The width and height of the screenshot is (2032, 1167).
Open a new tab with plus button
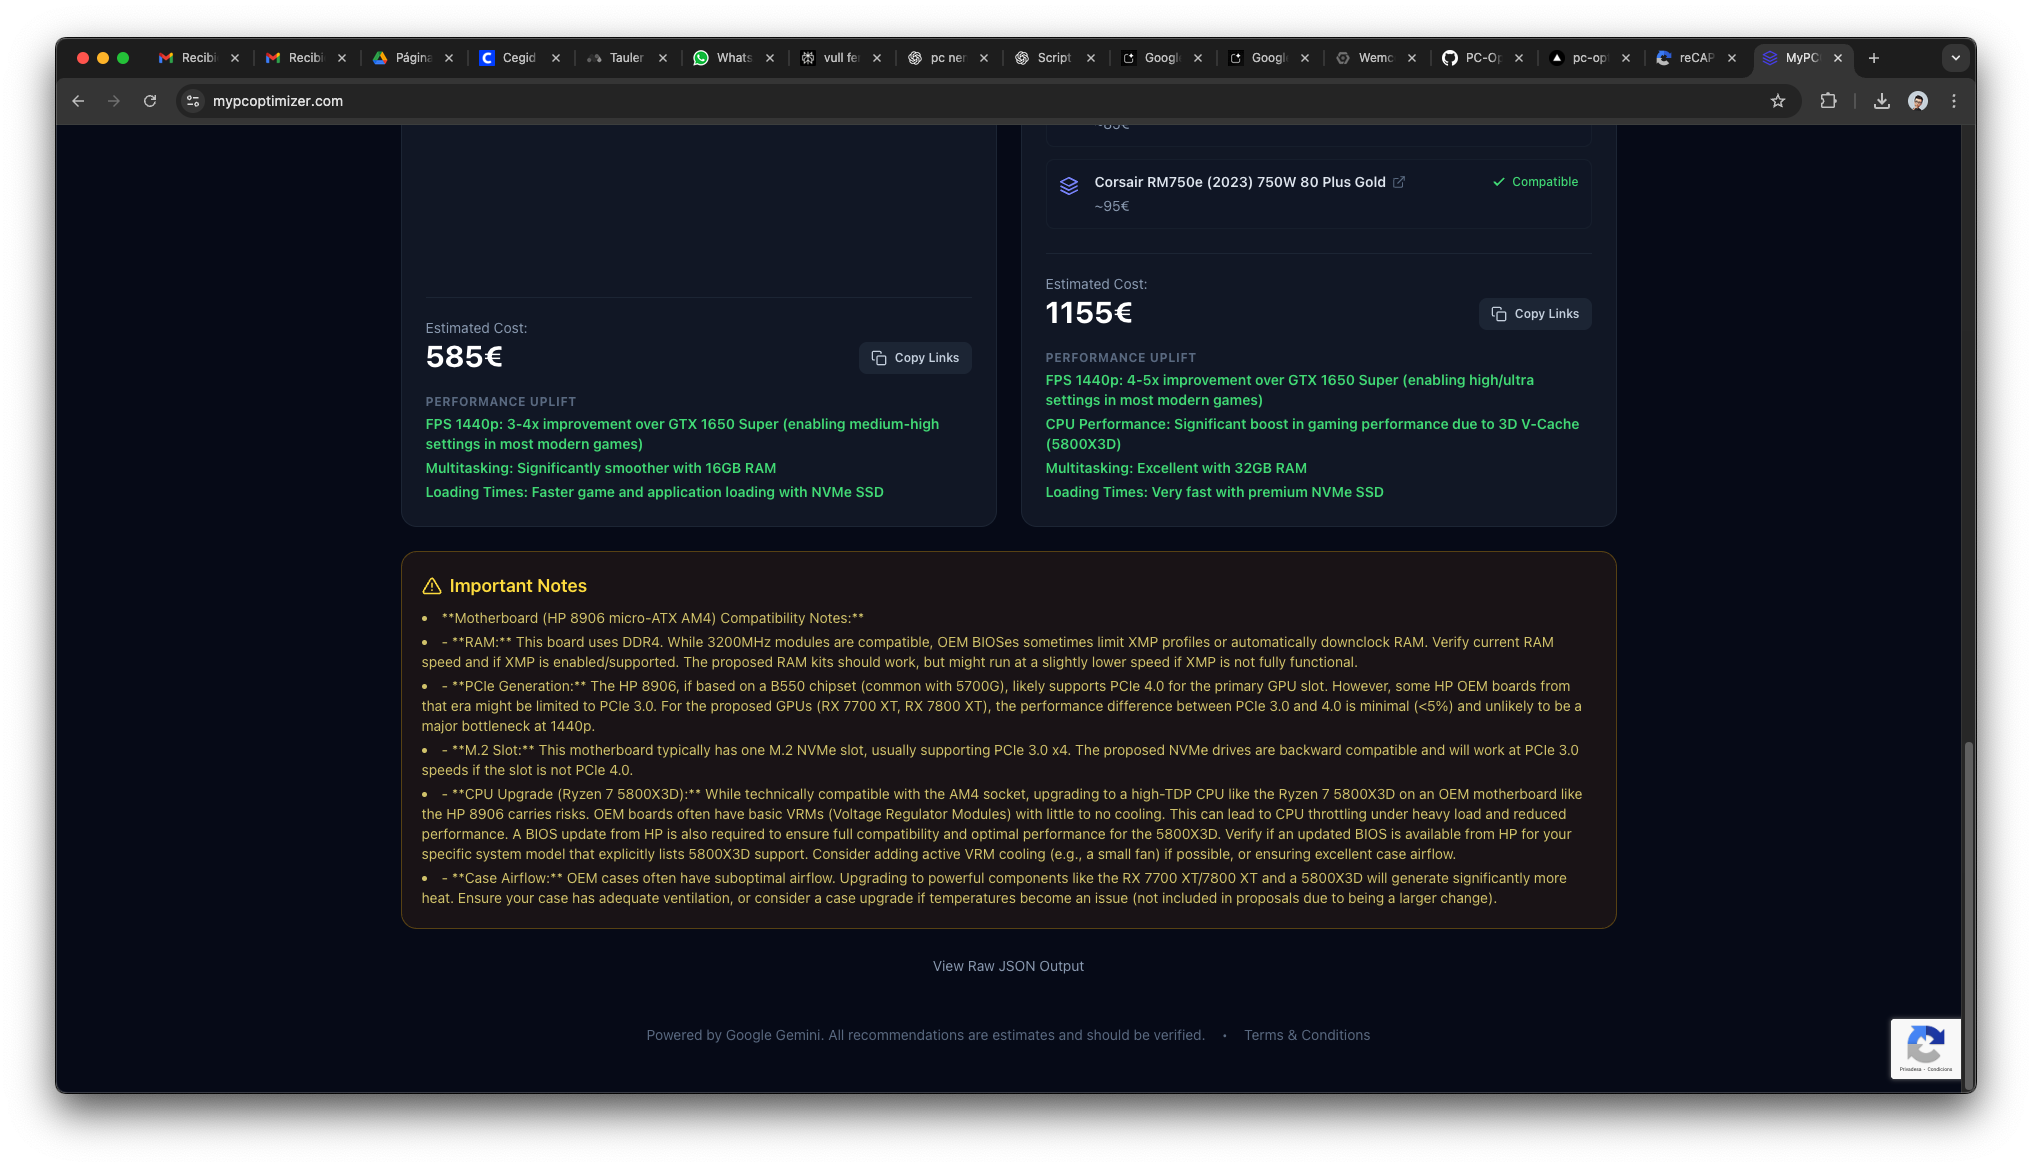coord(1873,58)
